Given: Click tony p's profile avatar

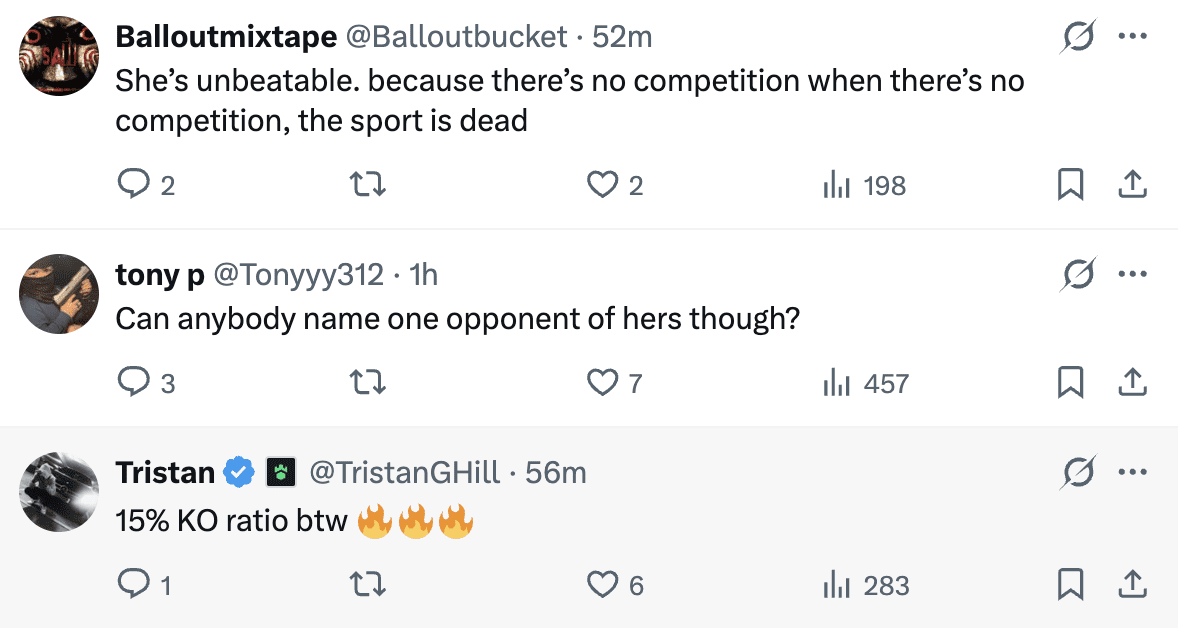Looking at the screenshot, I should tap(58, 293).
